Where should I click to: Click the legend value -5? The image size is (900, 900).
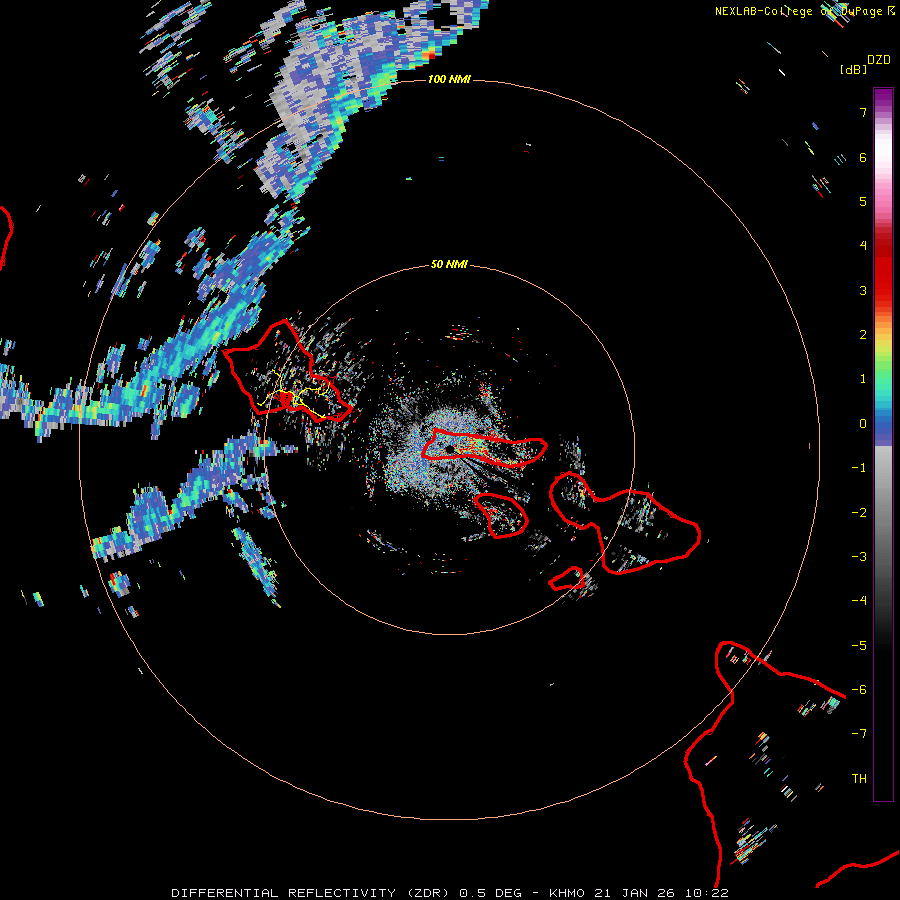coord(859,646)
